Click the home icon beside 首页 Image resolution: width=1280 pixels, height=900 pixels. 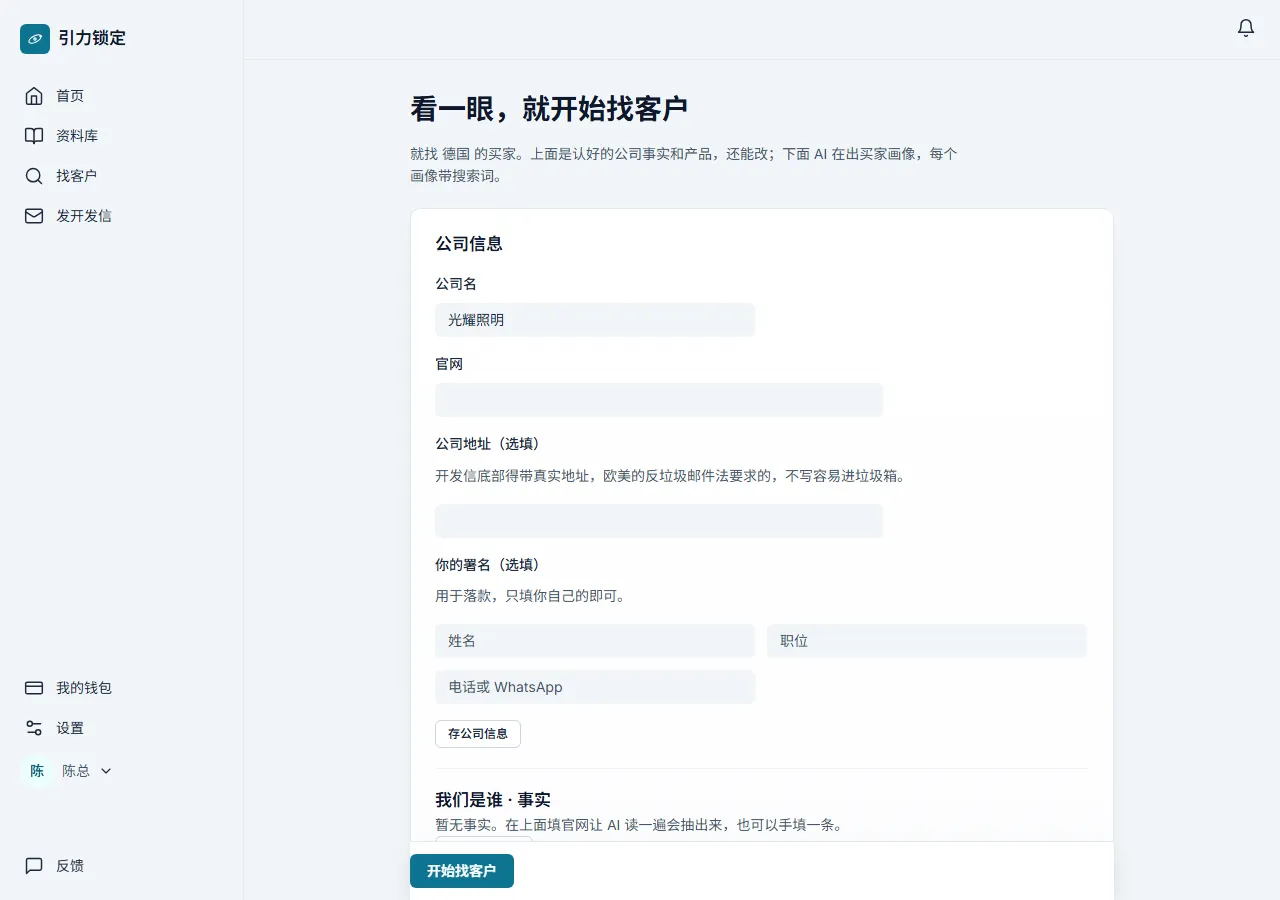point(34,96)
